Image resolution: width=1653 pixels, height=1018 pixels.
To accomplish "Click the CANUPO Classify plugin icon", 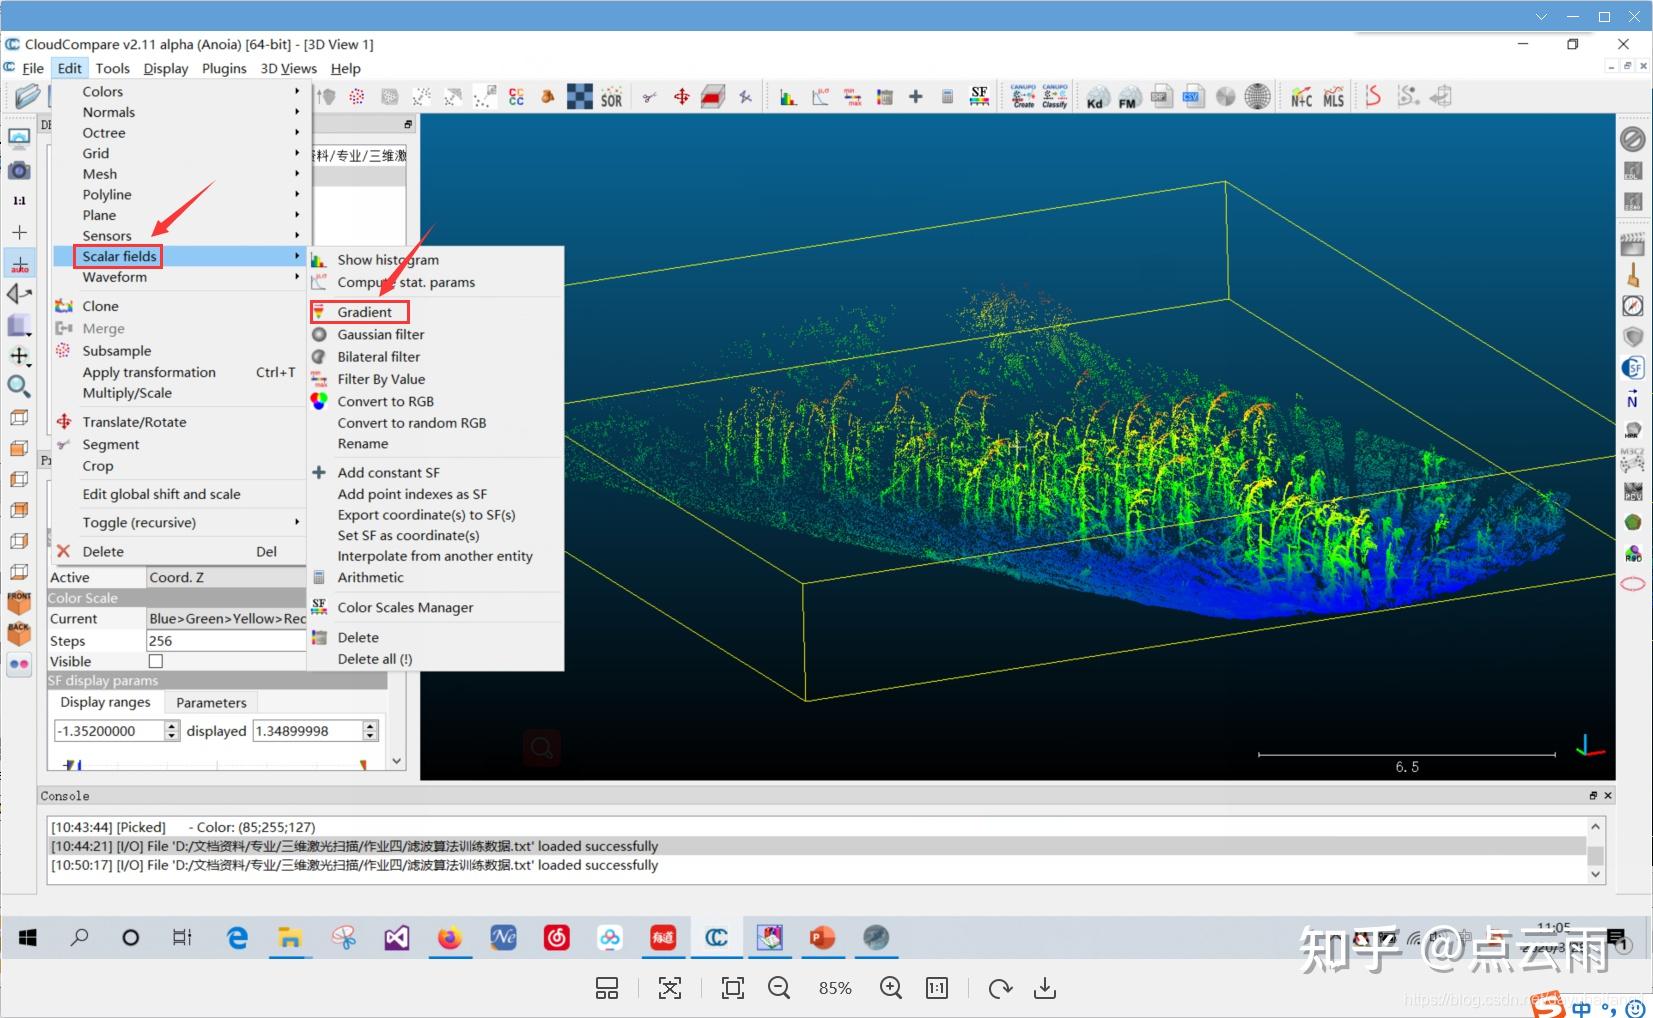I will pos(1055,96).
